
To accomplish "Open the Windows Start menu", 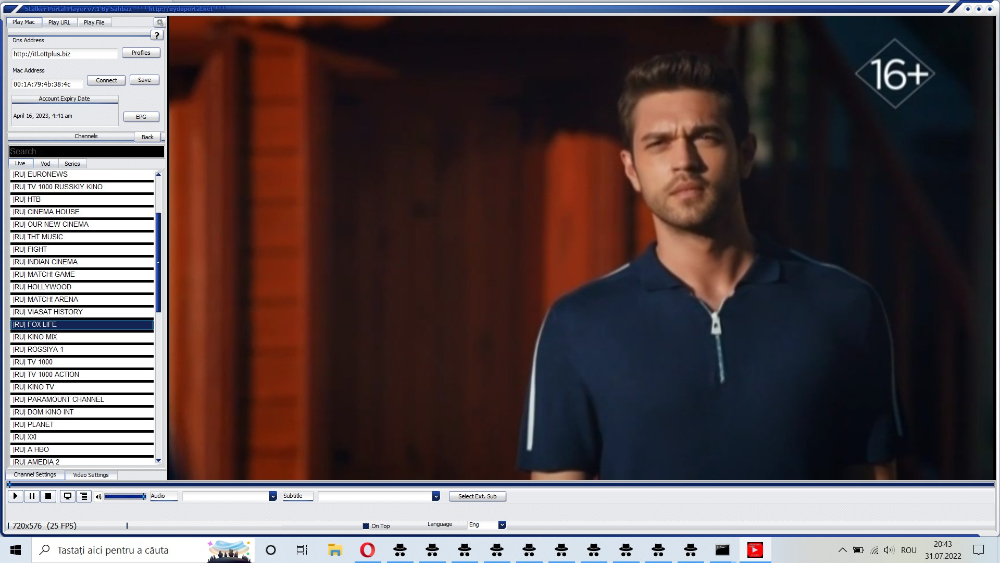I will [x=15, y=550].
